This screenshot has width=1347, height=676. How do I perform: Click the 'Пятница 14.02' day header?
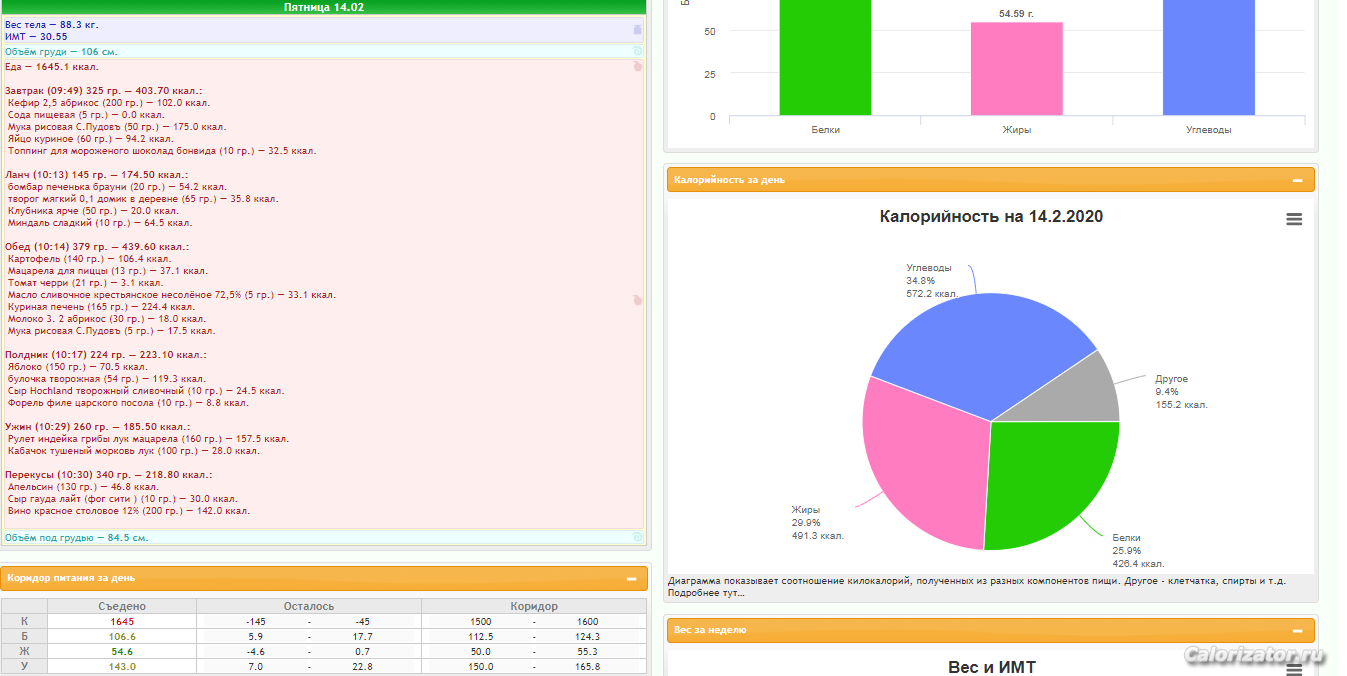tap(324, 7)
